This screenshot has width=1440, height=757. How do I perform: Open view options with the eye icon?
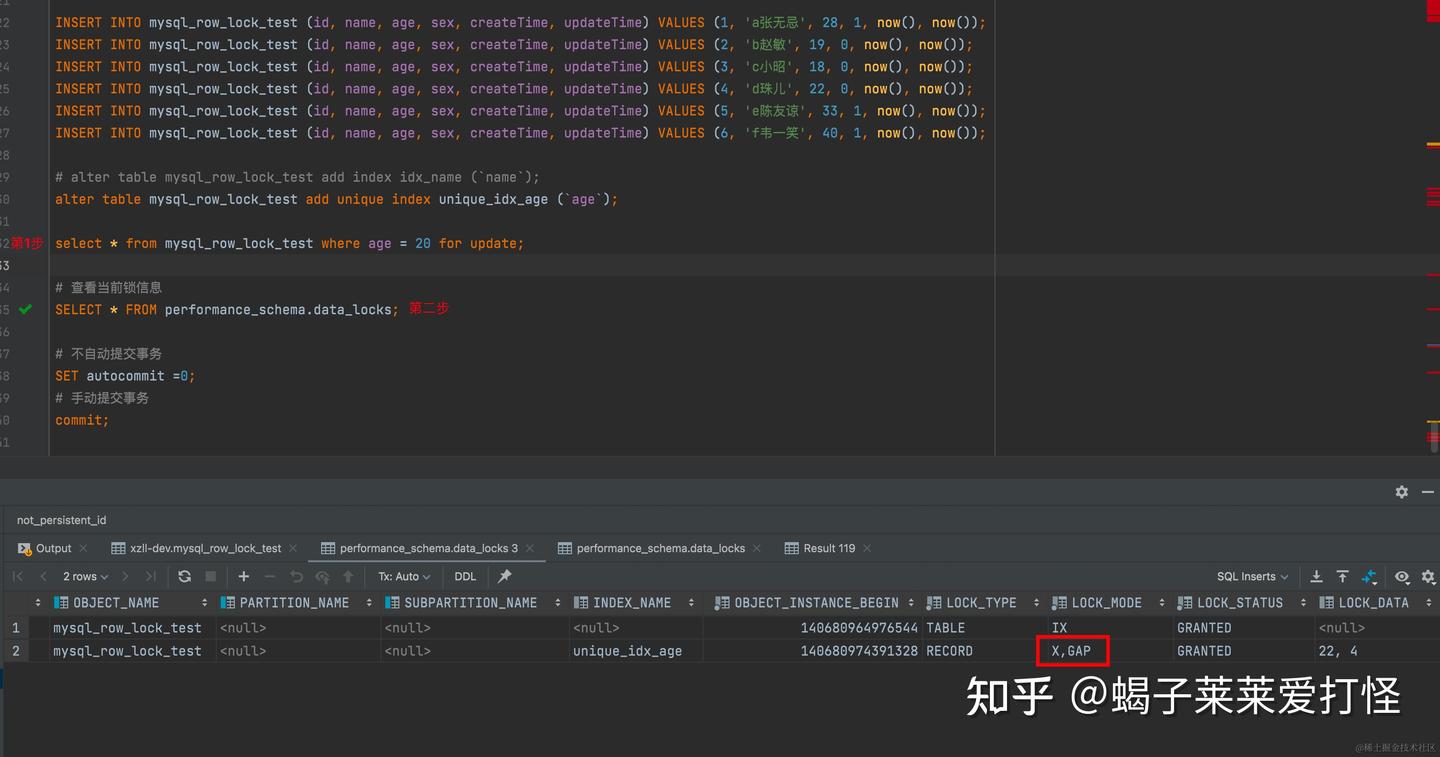pyautogui.click(x=1401, y=576)
